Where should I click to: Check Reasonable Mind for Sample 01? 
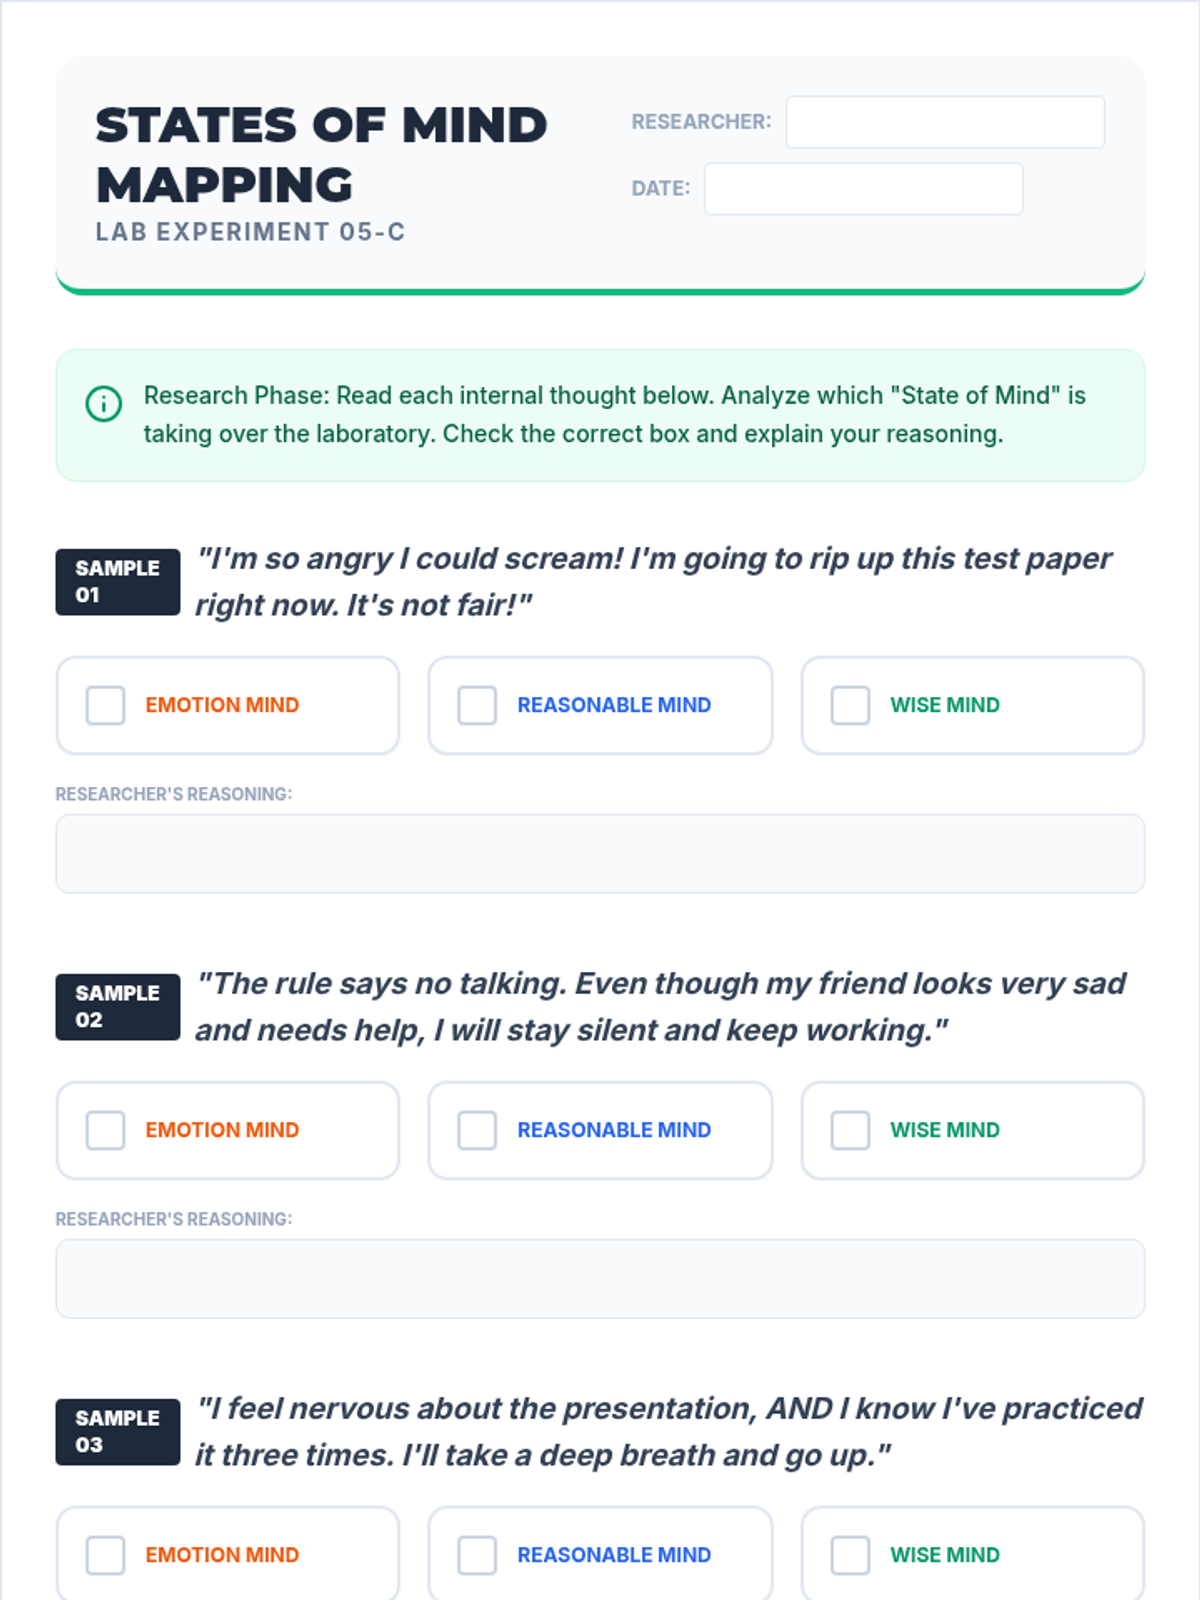coord(477,705)
